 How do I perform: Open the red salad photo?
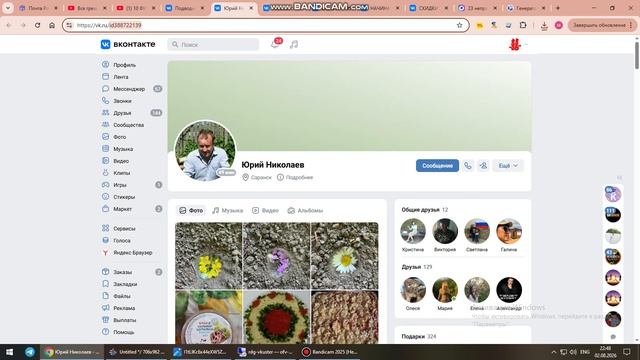point(276,317)
